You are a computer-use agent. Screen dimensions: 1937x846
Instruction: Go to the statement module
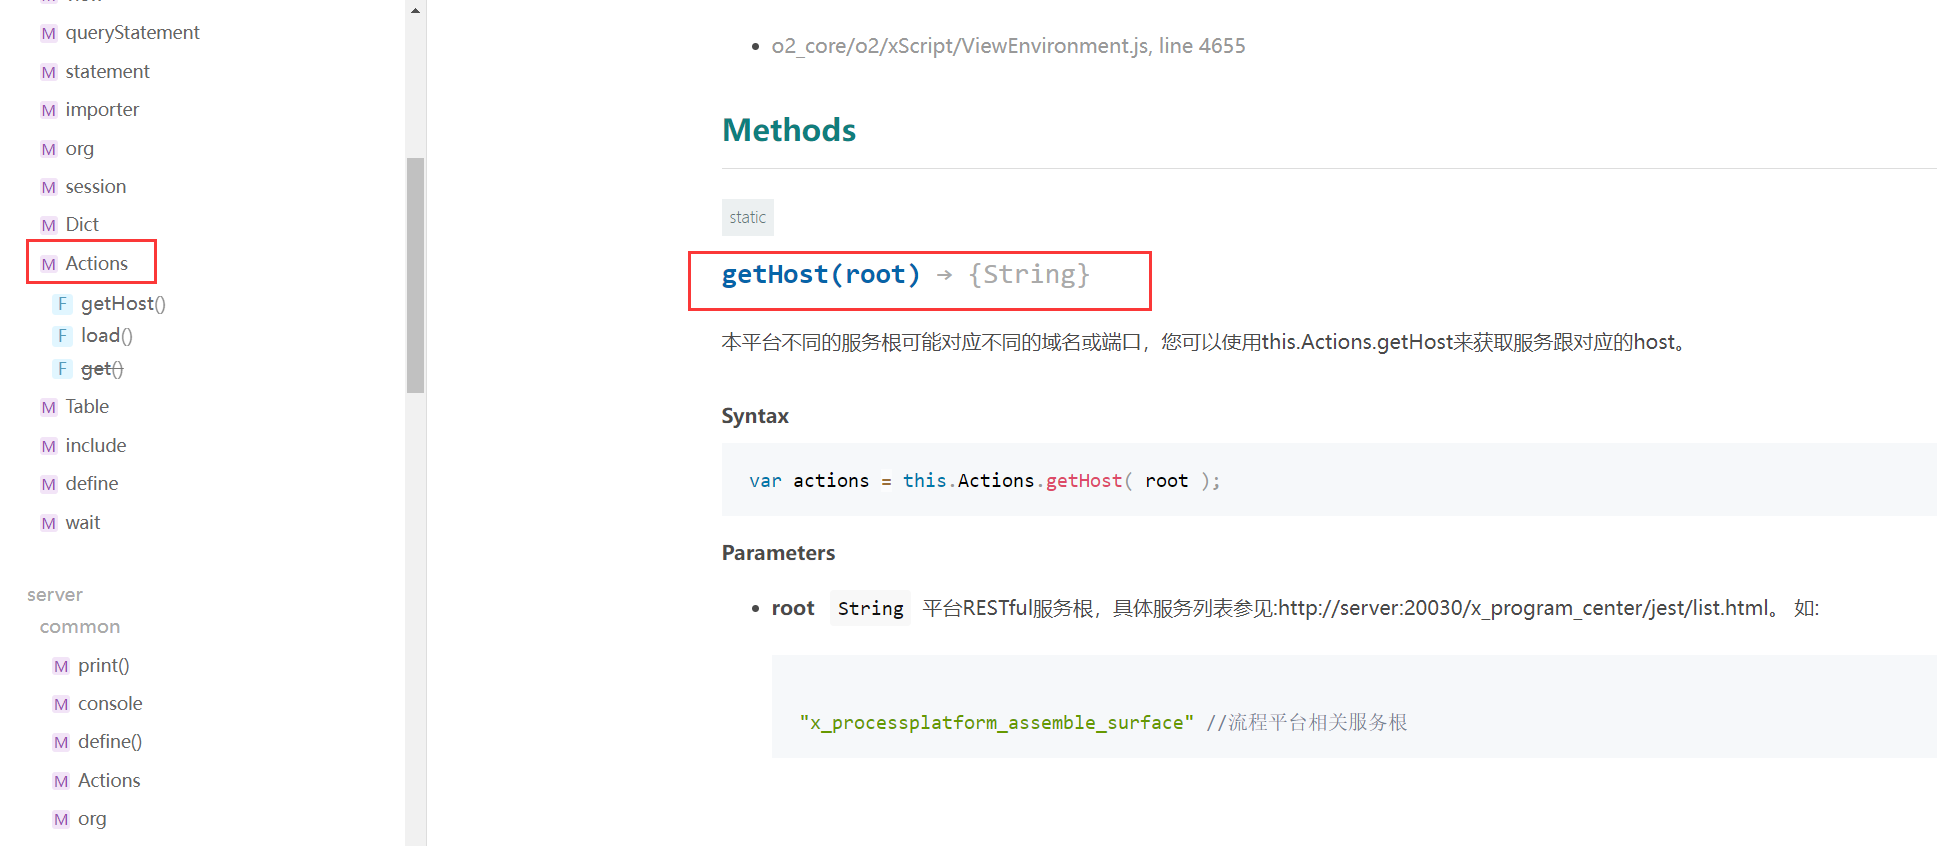107,72
